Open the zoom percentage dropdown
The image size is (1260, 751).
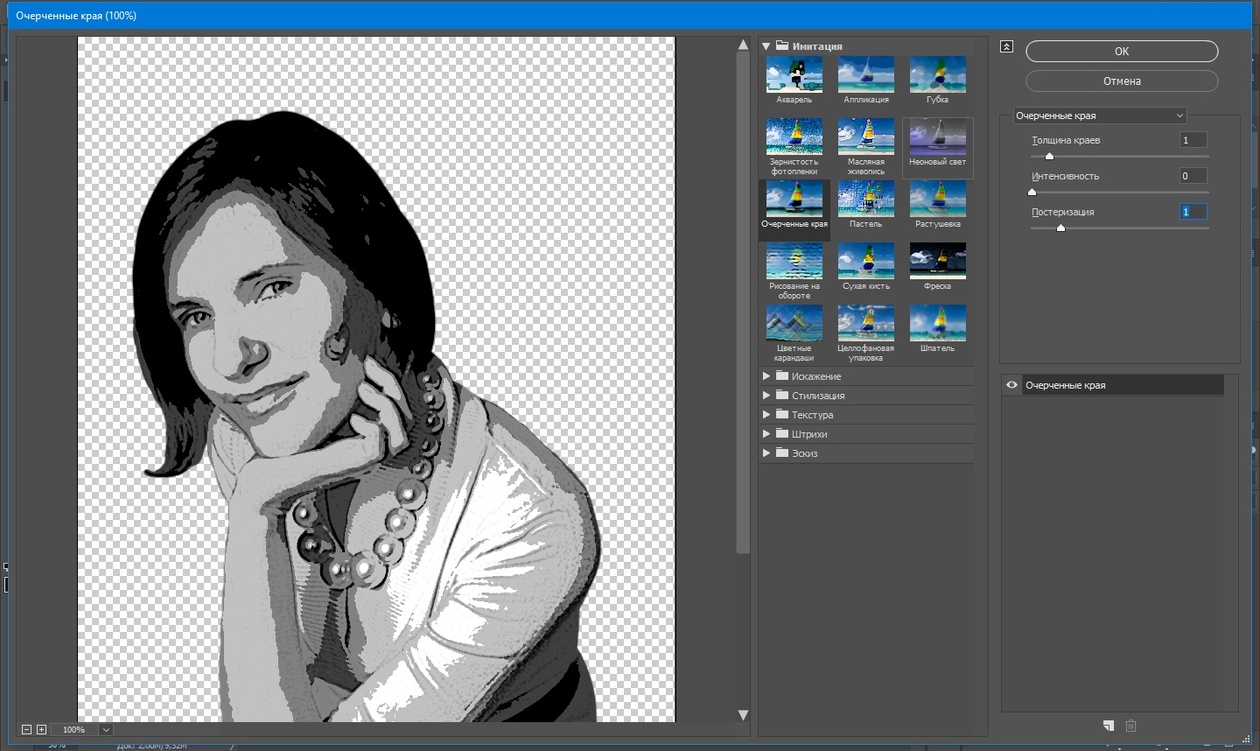point(106,730)
